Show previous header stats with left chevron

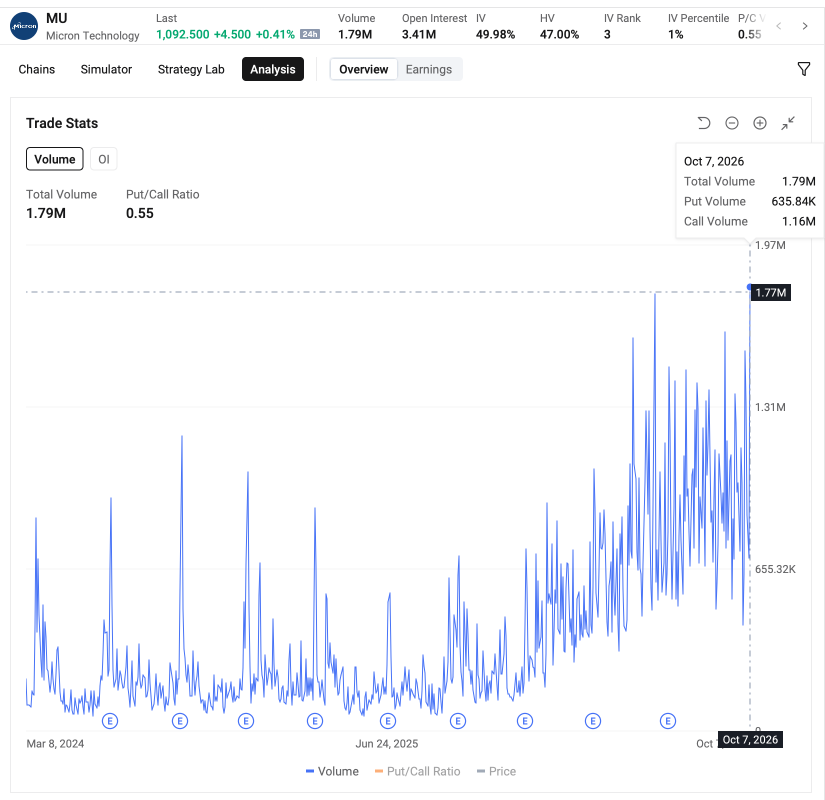click(779, 26)
